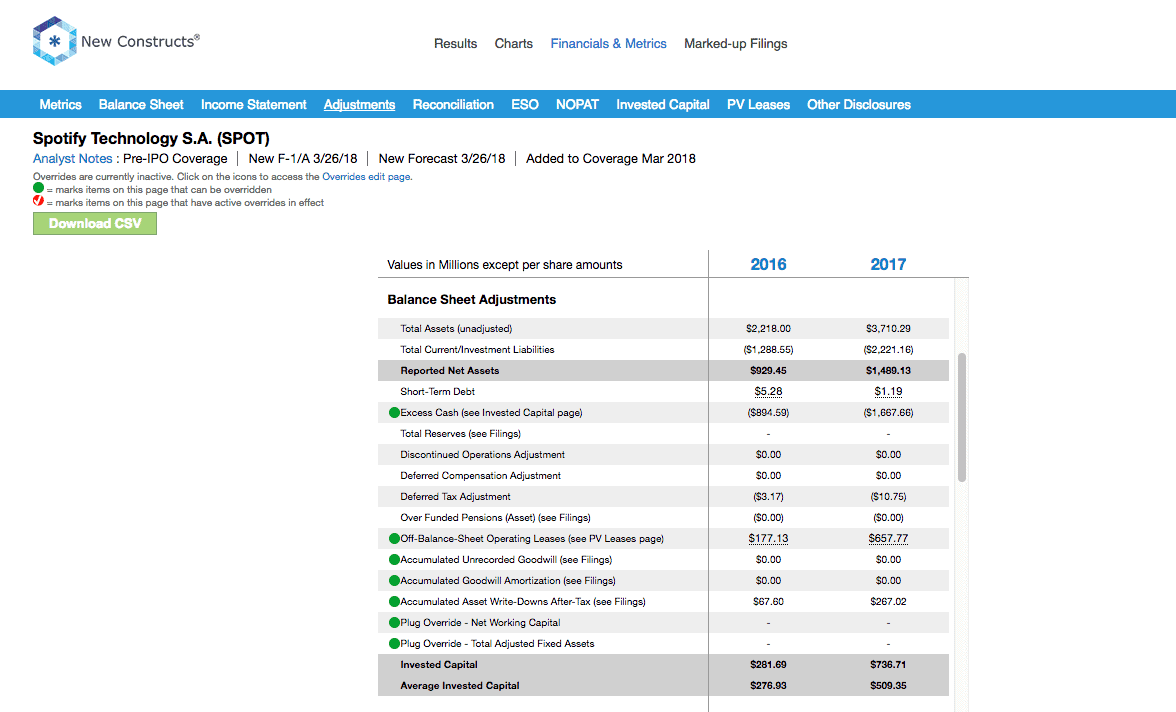1176x712 pixels.
Task: Click Reported Net Assets row label
Action: point(449,371)
